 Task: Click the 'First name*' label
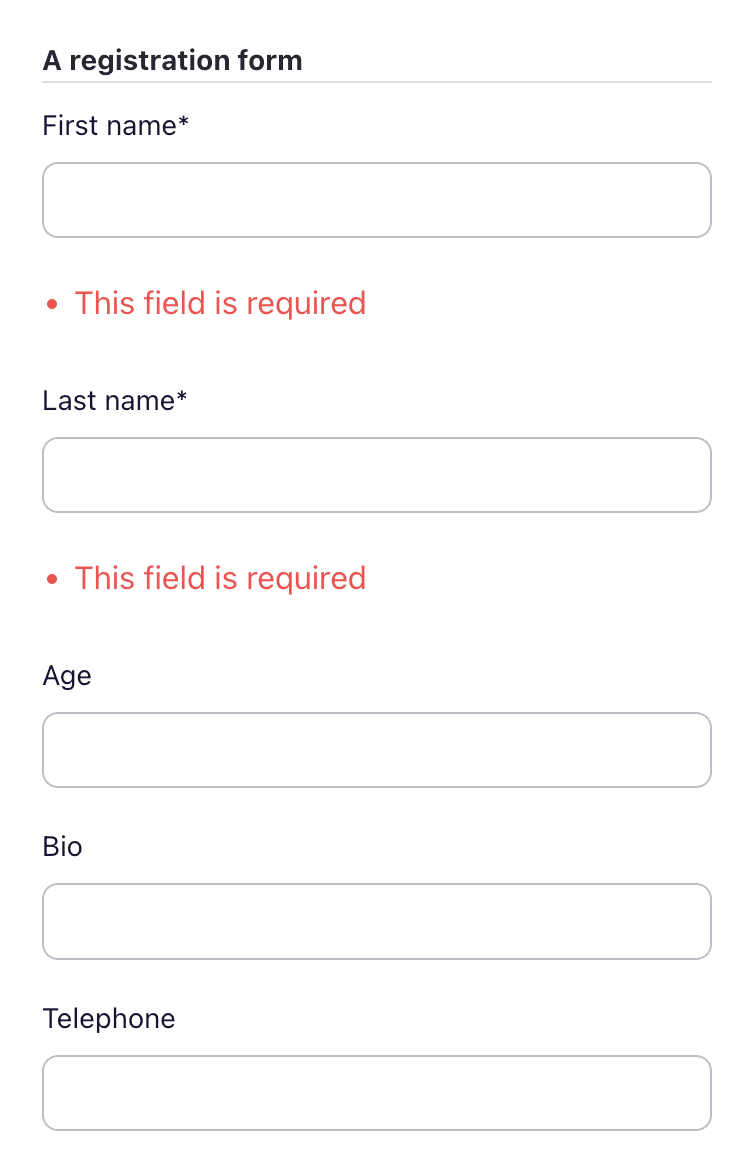click(115, 126)
